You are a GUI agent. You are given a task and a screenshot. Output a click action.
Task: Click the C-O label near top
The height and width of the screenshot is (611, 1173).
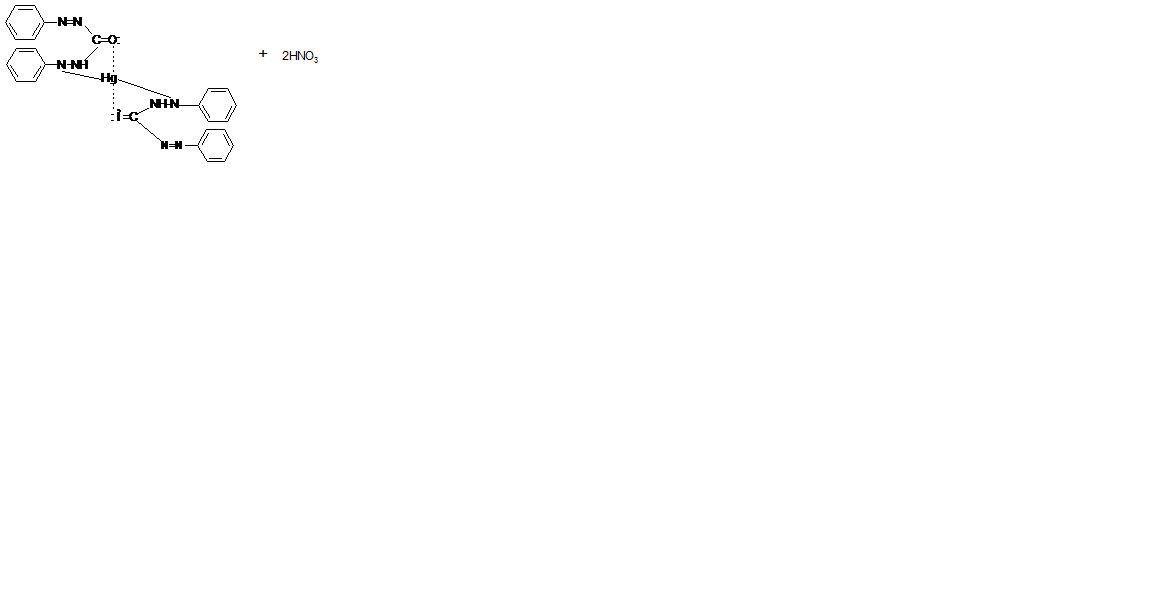[x=105, y=40]
